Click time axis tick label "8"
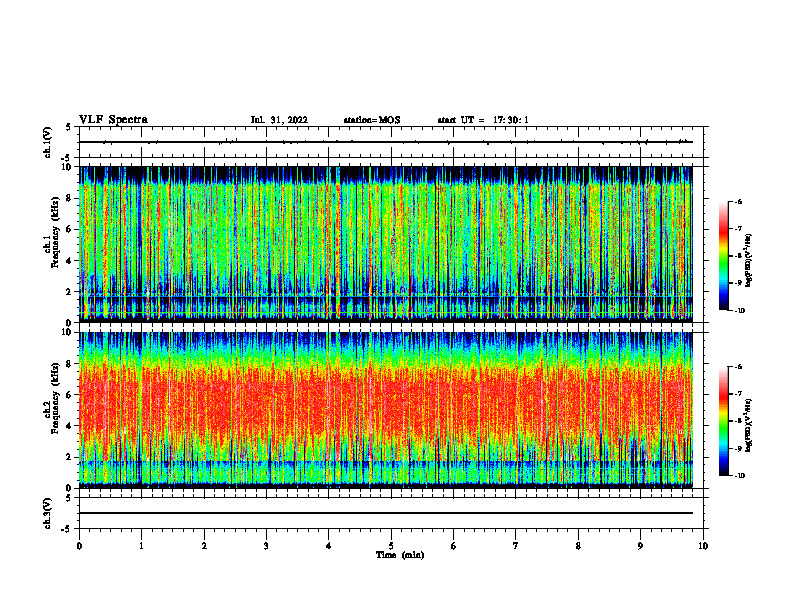This screenshot has width=792, height=612. point(578,546)
